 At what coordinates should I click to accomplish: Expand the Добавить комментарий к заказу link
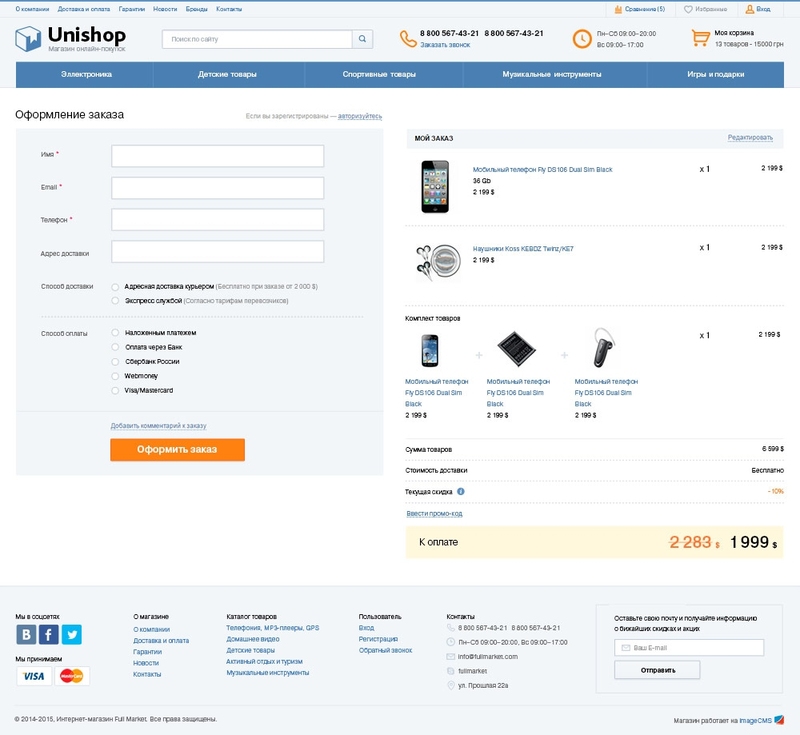[158, 425]
